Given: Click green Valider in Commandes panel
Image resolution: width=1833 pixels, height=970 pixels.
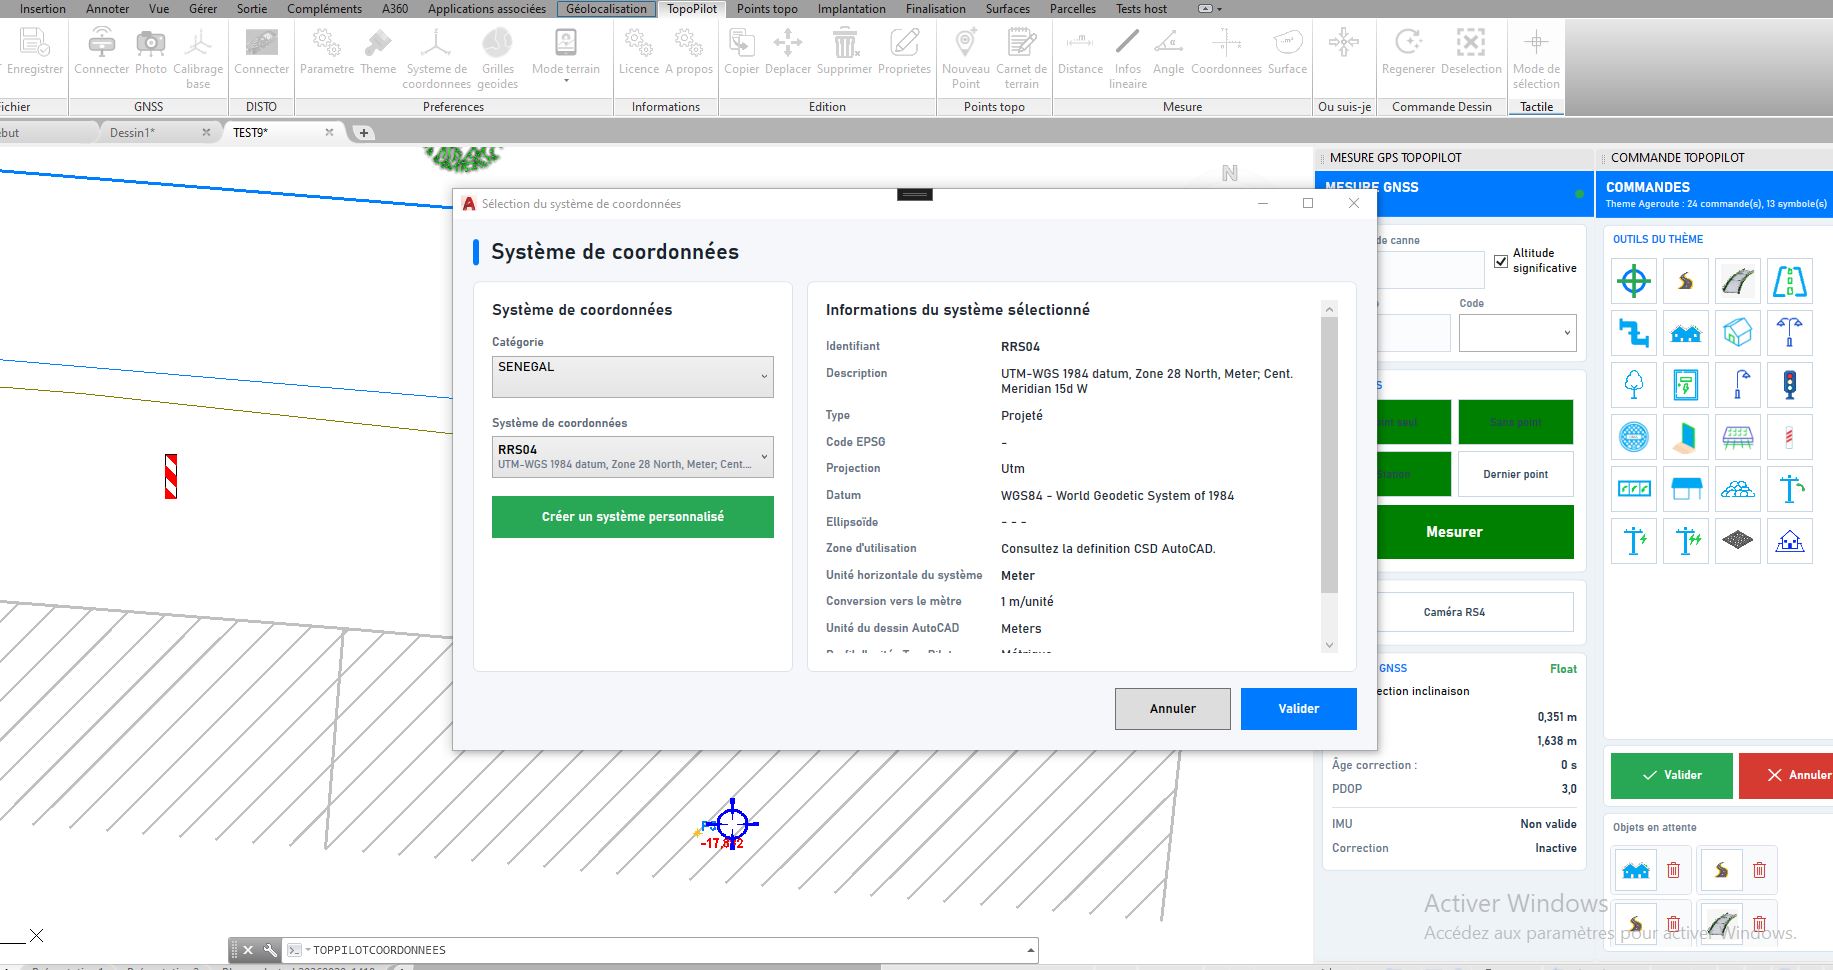Looking at the screenshot, I should pyautogui.click(x=1671, y=775).
